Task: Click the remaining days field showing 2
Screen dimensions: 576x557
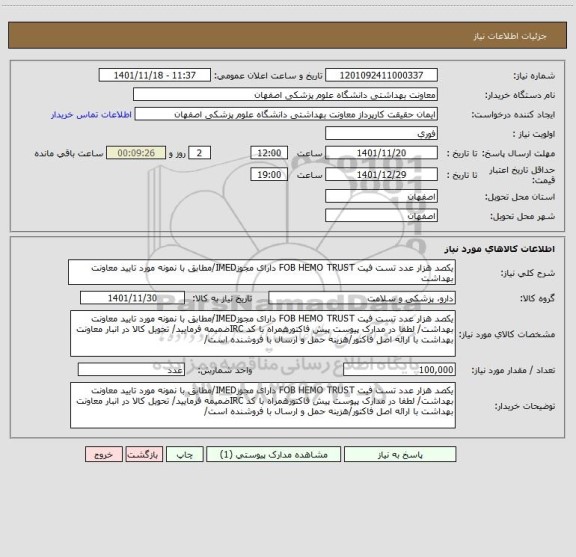Action: [x=199, y=153]
